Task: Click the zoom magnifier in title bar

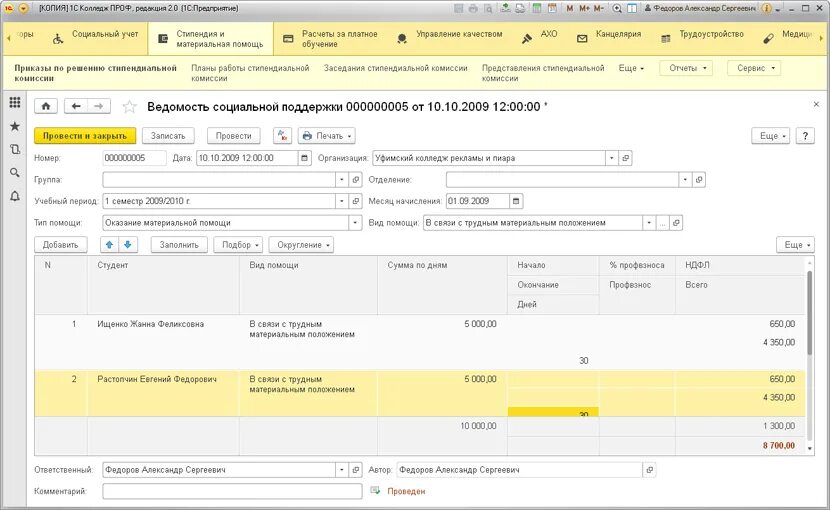Action: (x=617, y=8)
